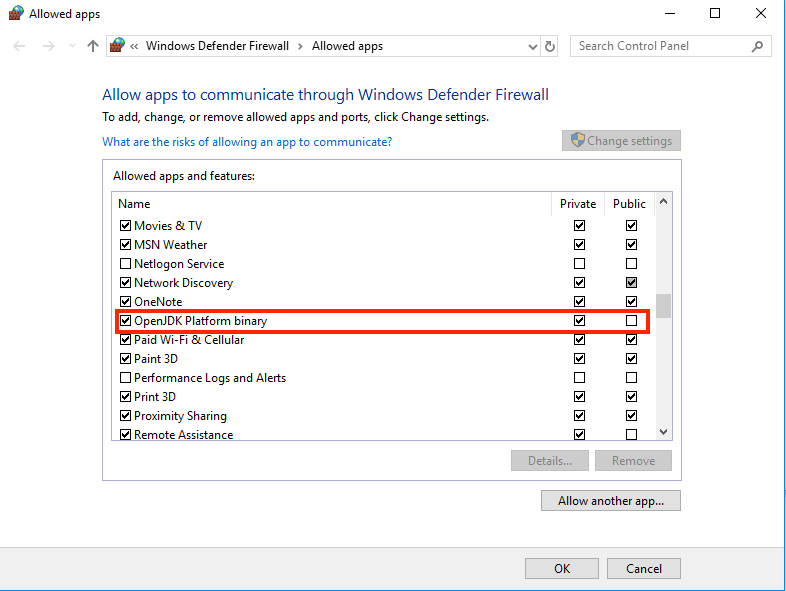
Task: Click the search magnifier icon
Action: pos(757,46)
